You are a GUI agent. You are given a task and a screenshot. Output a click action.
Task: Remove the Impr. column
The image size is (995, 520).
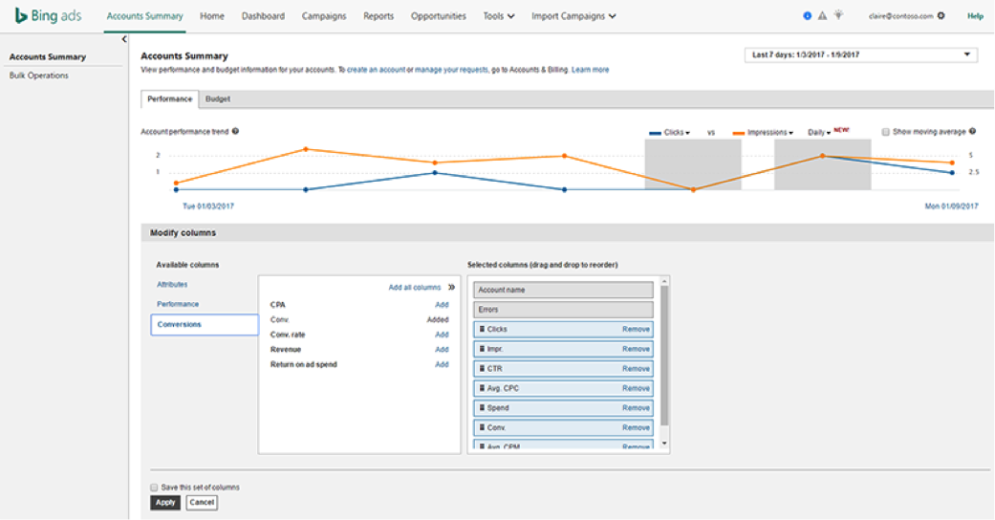(x=636, y=349)
